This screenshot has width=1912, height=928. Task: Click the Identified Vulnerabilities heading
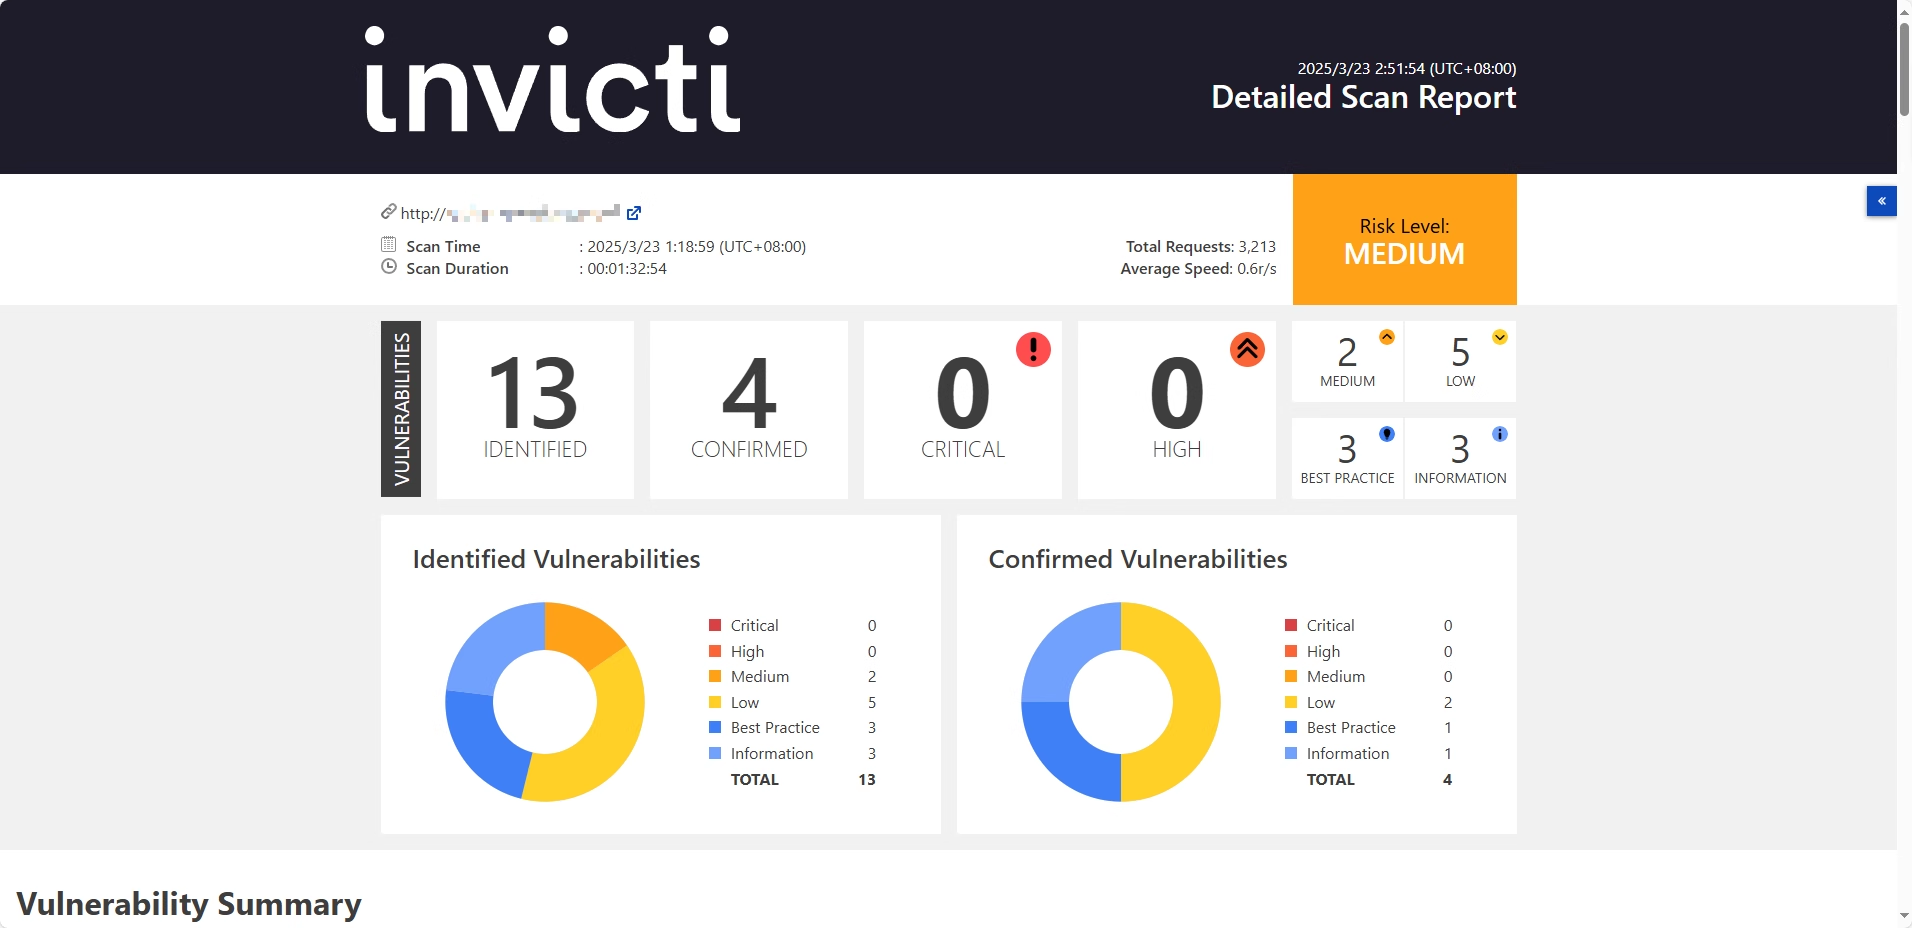coord(556,559)
